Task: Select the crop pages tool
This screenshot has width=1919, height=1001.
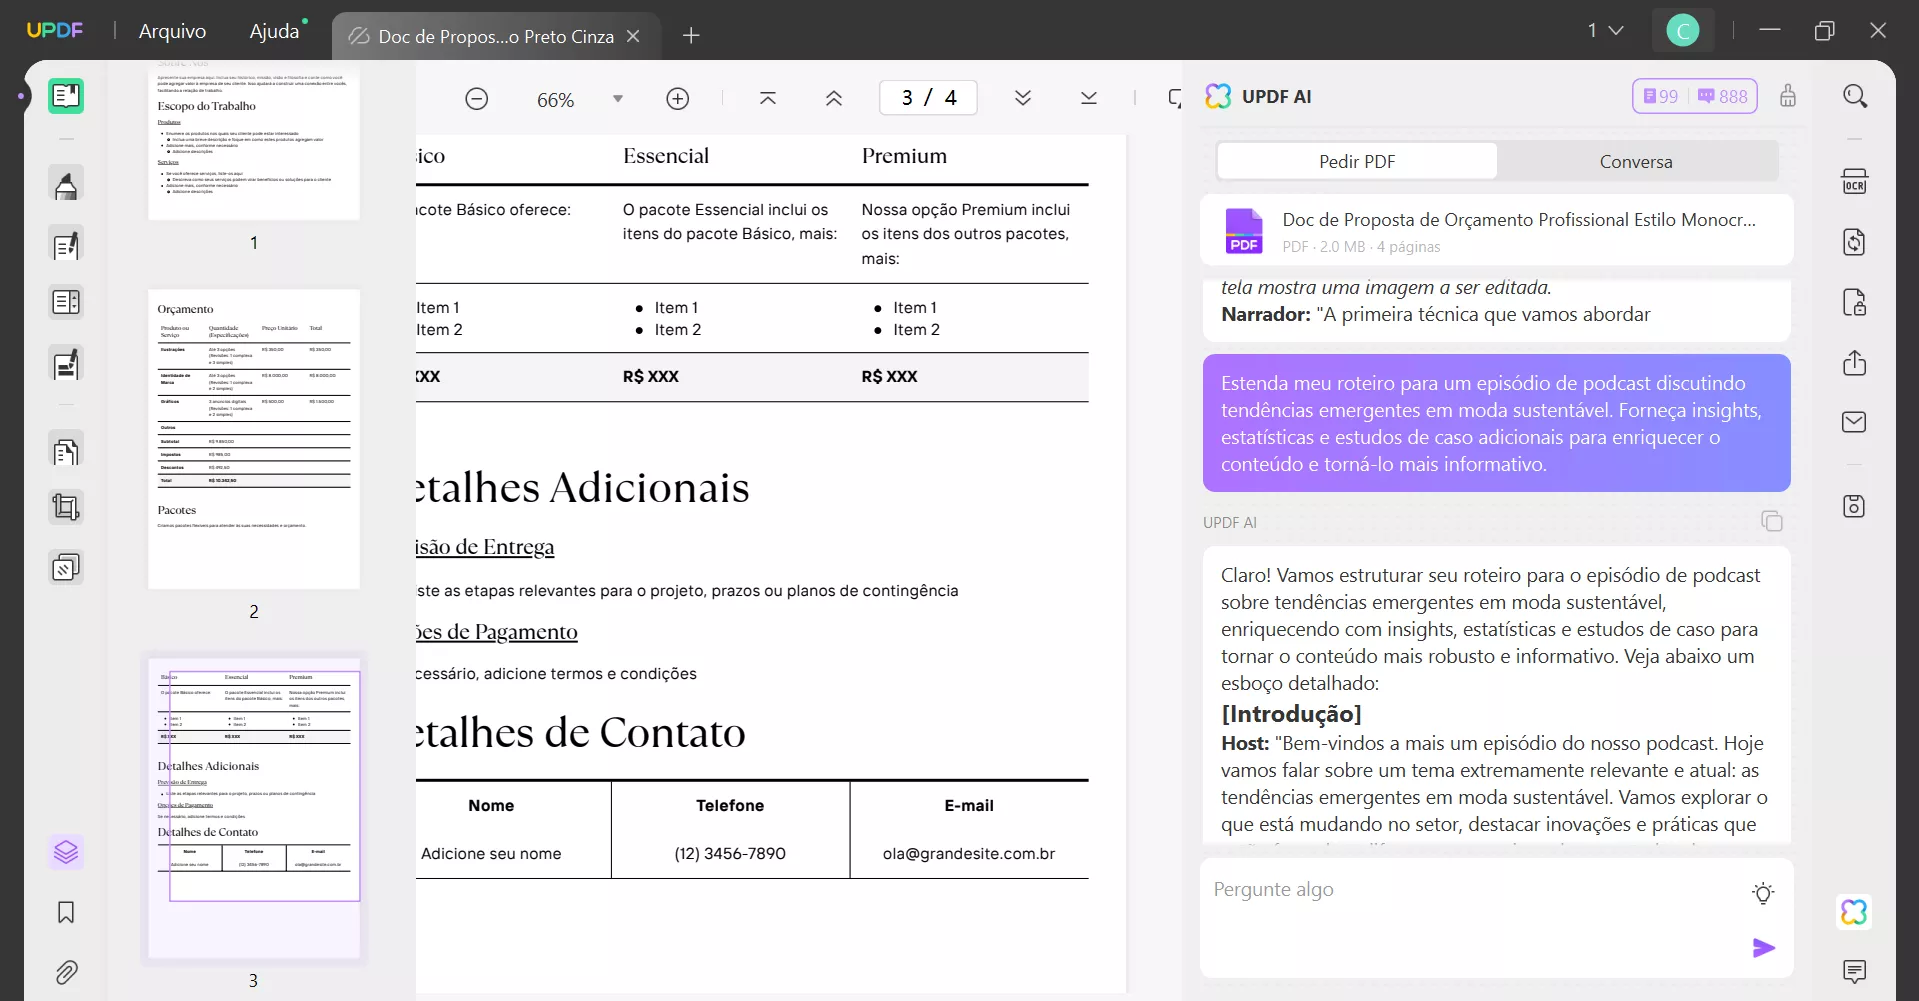Action: (66, 508)
